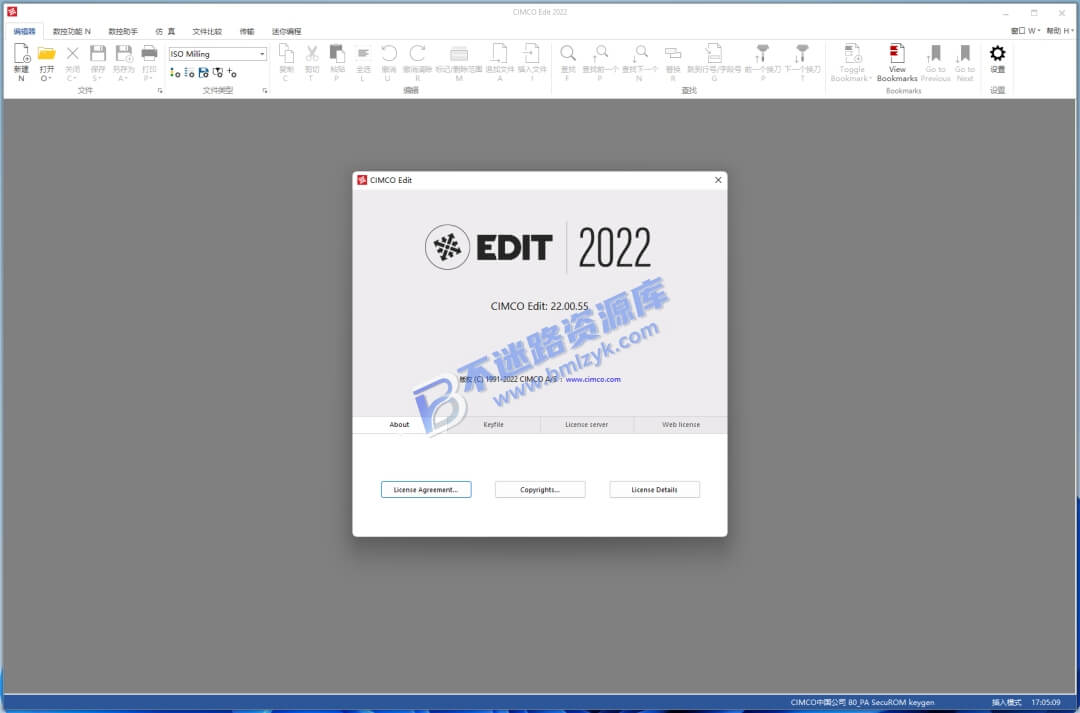Switch to the 数控助手 ribbon tab
Image resolution: width=1080 pixels, height=713 pixels.
pos(123,31)
